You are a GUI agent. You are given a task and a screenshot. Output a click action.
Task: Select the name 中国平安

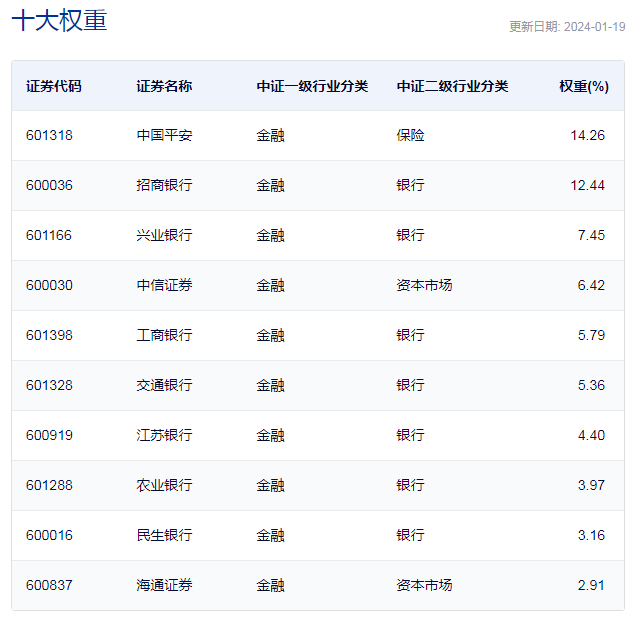point(164,135)
